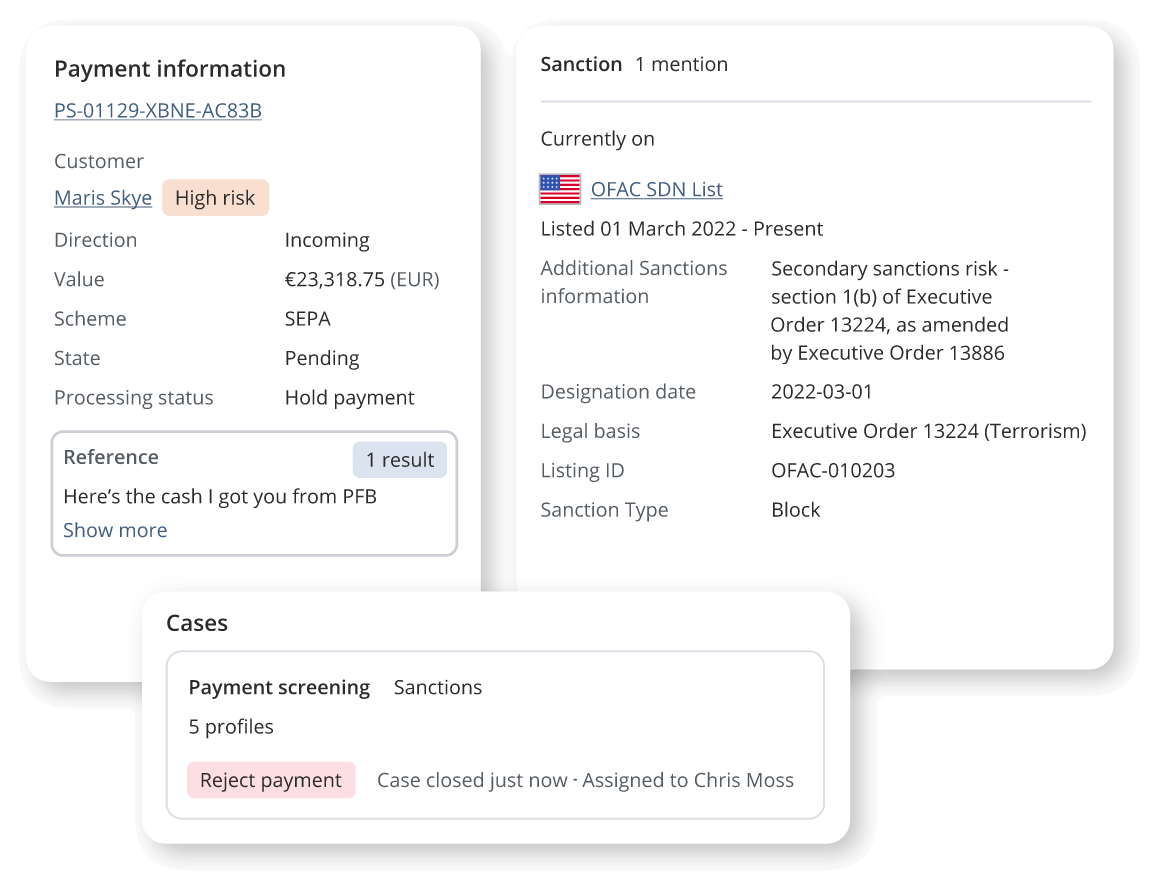Viewport: 1160px width, 890px height.
Task: Open payment ID PS-01129-XBNE-AC83B link
Action: [158, 111]
